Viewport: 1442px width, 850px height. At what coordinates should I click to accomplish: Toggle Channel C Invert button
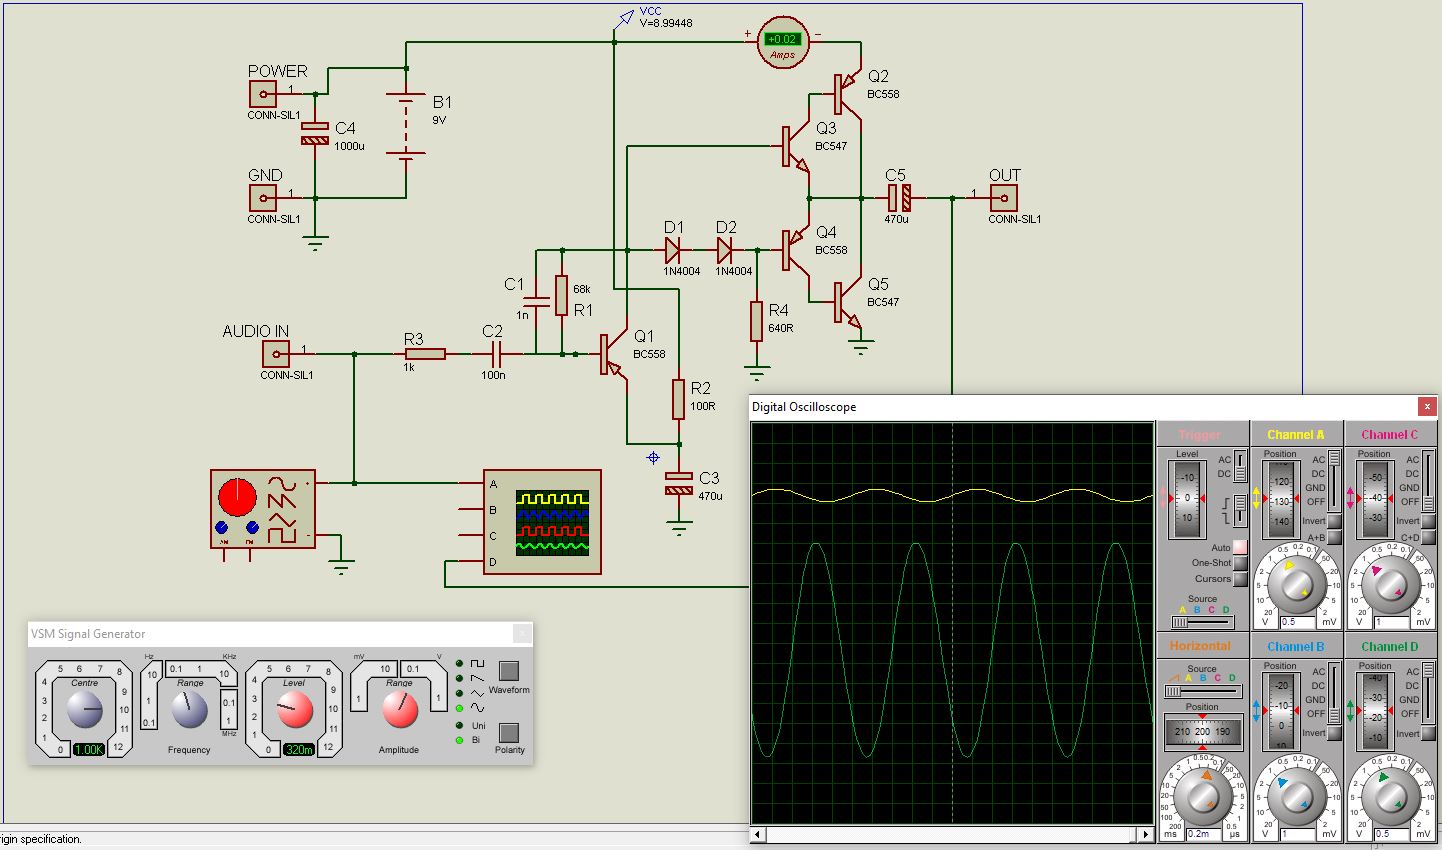1428,521
